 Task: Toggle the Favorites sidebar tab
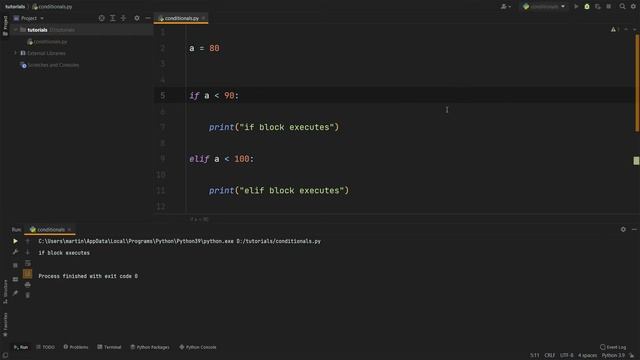5,324
